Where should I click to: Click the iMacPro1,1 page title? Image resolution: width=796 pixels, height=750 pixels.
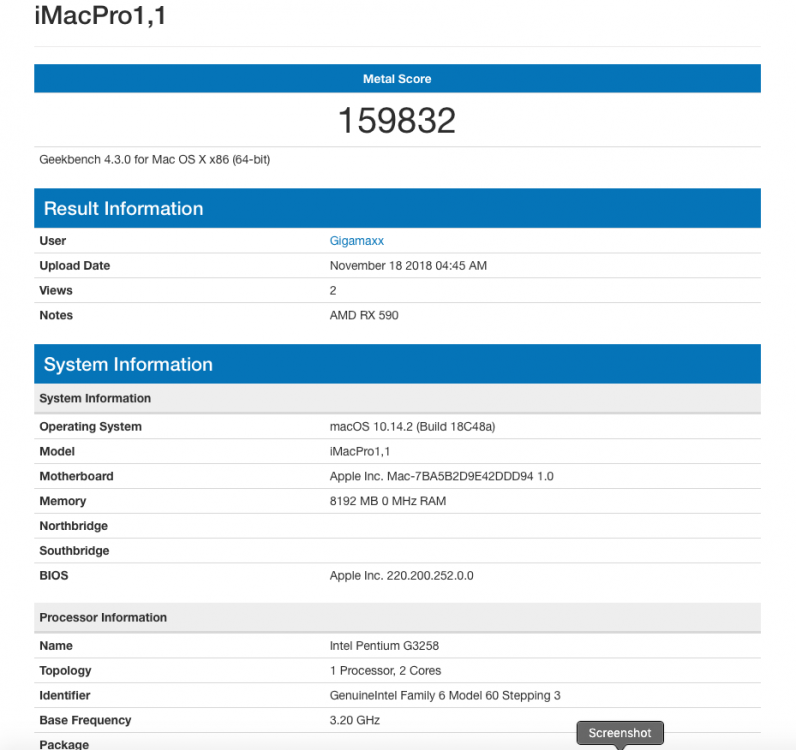coord(100,15)
